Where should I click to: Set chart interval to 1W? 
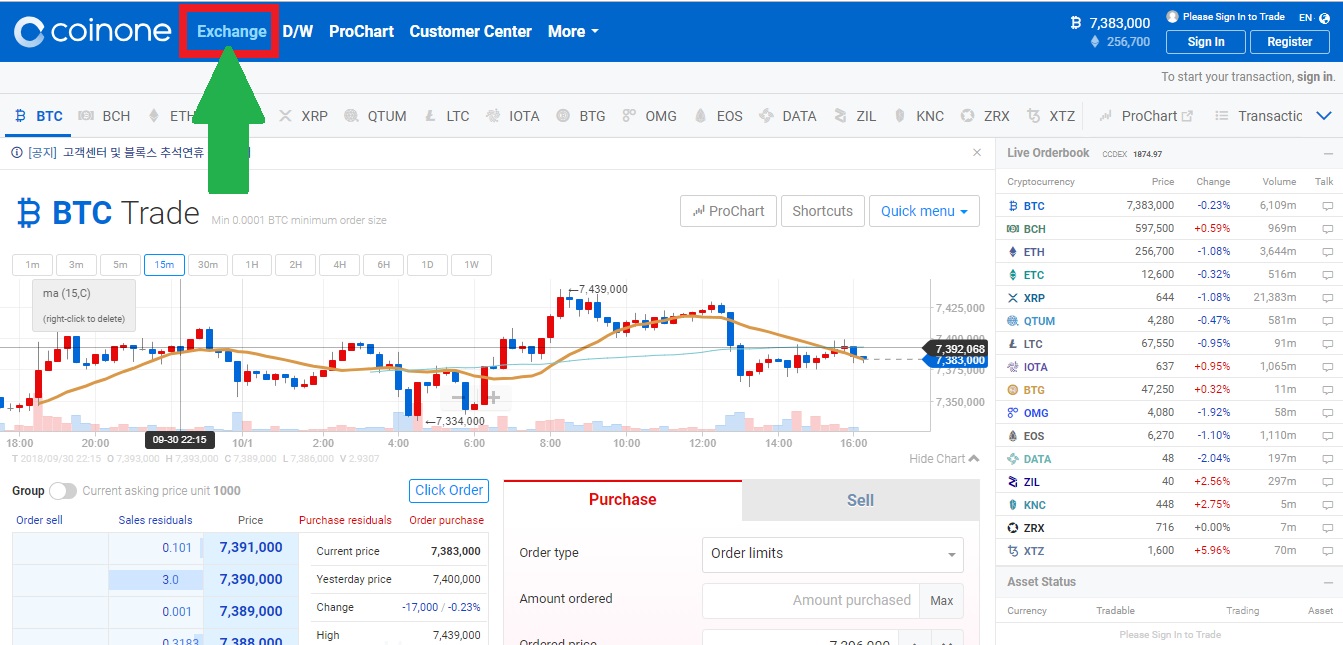[471, 265]
